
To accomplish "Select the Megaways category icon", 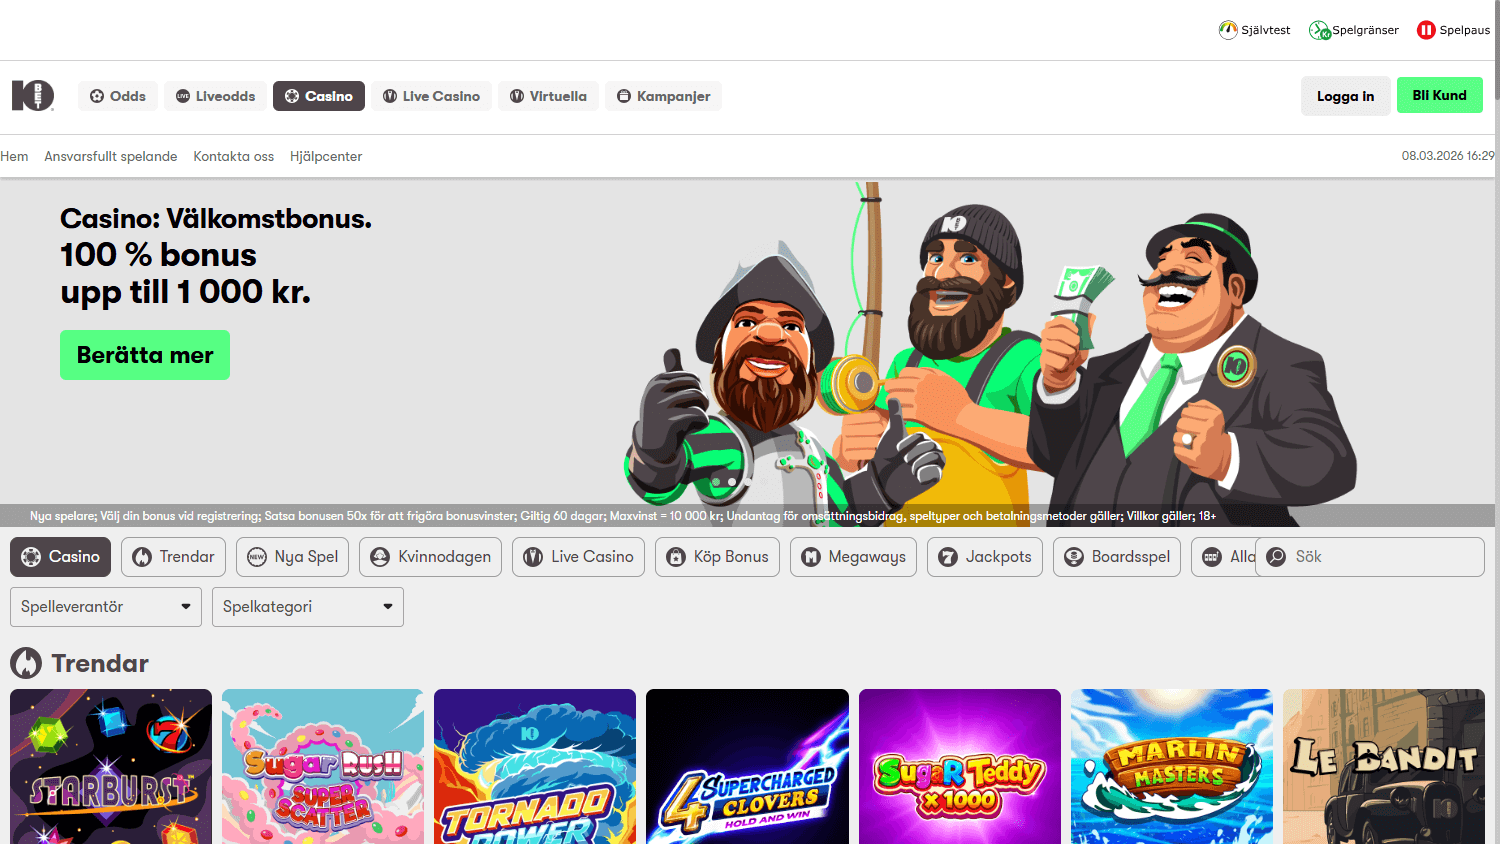I will (x=810, y=557).
